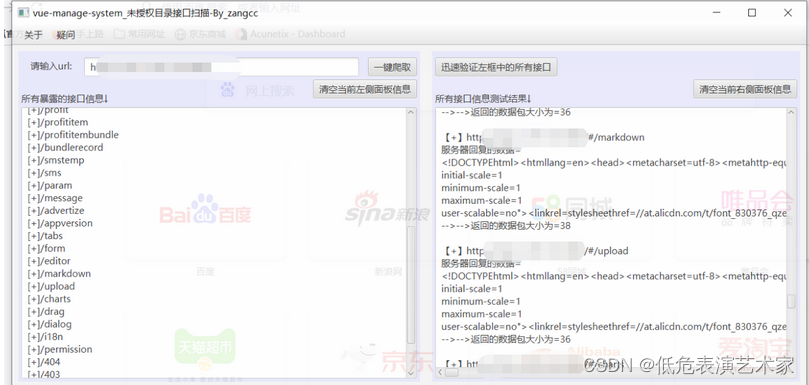Maximize the scanner window
This screenshot has width=809, height=385.
(752, 13)
